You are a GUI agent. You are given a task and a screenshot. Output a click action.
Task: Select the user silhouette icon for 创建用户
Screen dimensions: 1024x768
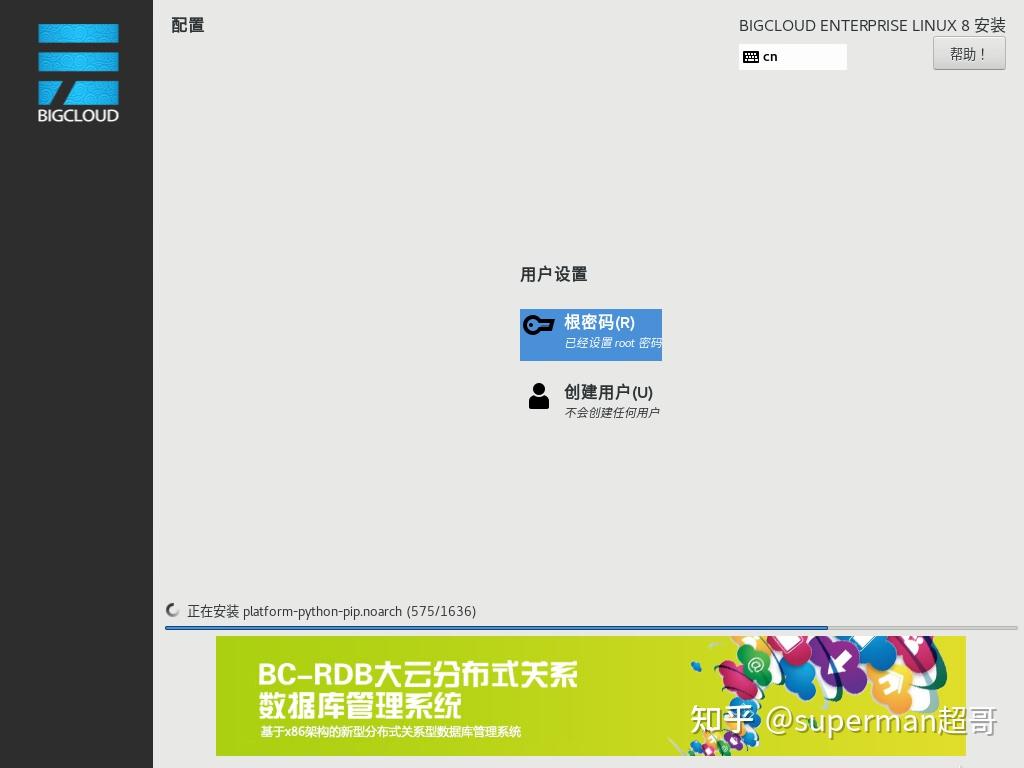(x=538, y=395)
